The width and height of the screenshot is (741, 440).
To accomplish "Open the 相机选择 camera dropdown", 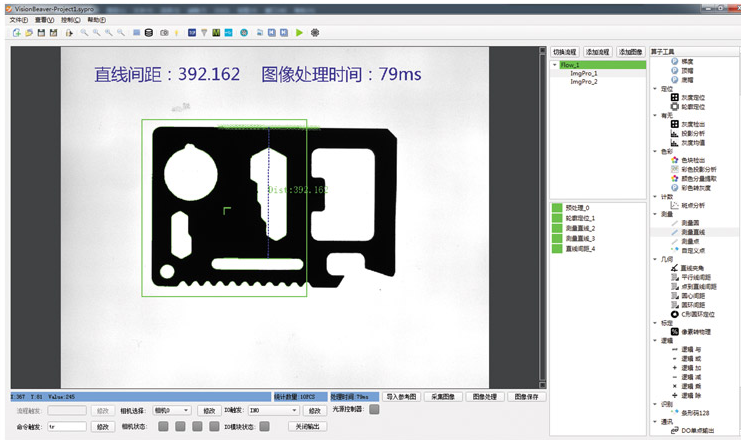I will click(172, 410).
